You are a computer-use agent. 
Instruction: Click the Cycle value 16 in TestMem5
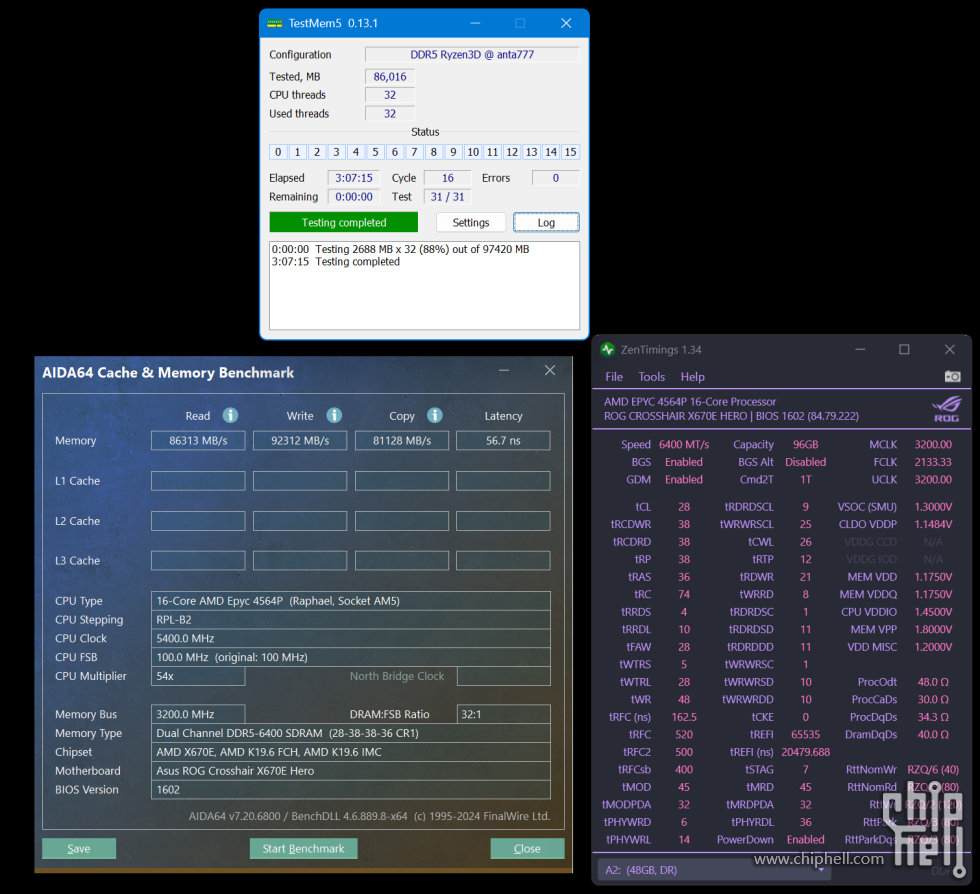coord(448,178)
